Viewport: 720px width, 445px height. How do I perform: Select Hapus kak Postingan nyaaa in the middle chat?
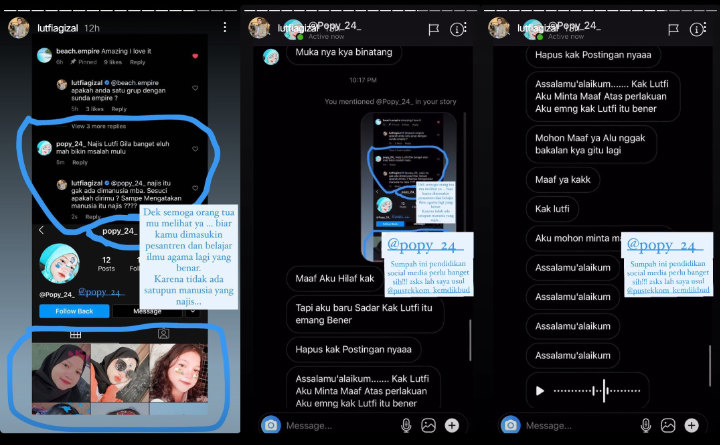[354, 349]
